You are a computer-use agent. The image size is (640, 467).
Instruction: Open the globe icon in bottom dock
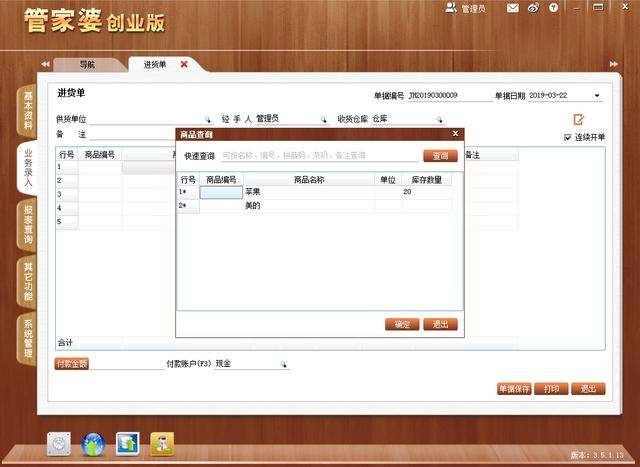pyautogui.click(x=93, y=444)
